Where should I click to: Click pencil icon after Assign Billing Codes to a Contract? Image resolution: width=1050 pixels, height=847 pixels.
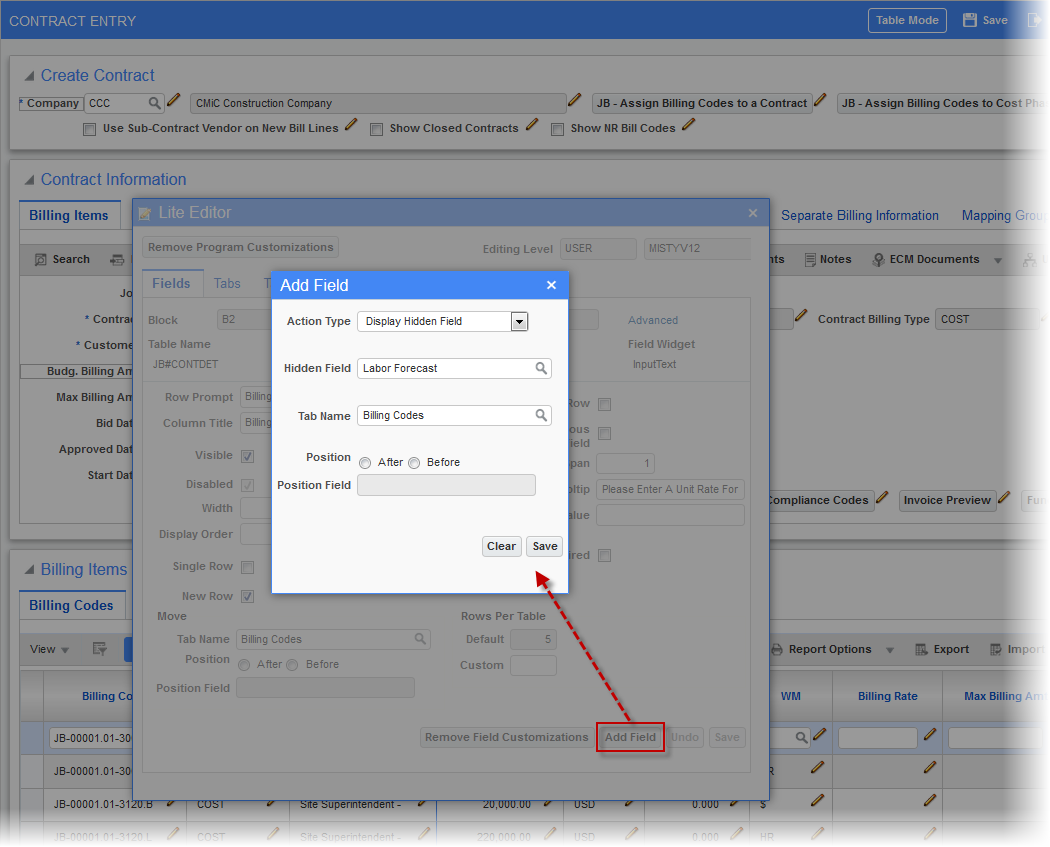pyautogui.click(x=820, y=100)
